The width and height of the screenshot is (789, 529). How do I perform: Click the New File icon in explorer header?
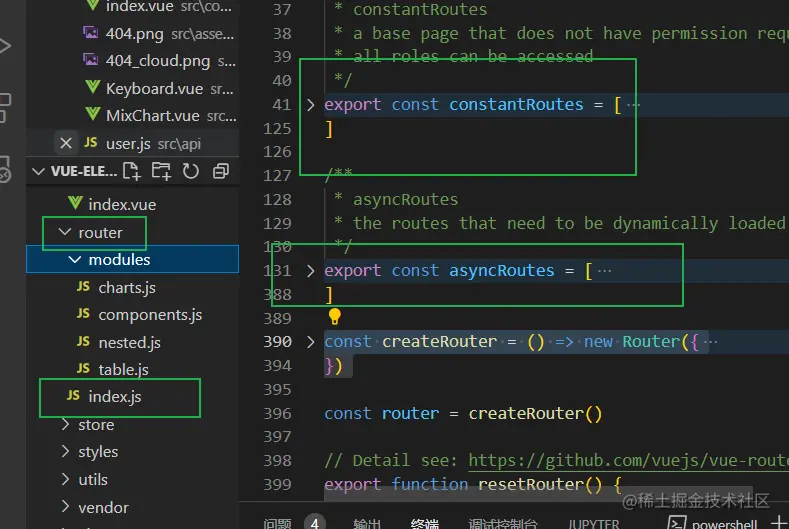tap(131, 171)
